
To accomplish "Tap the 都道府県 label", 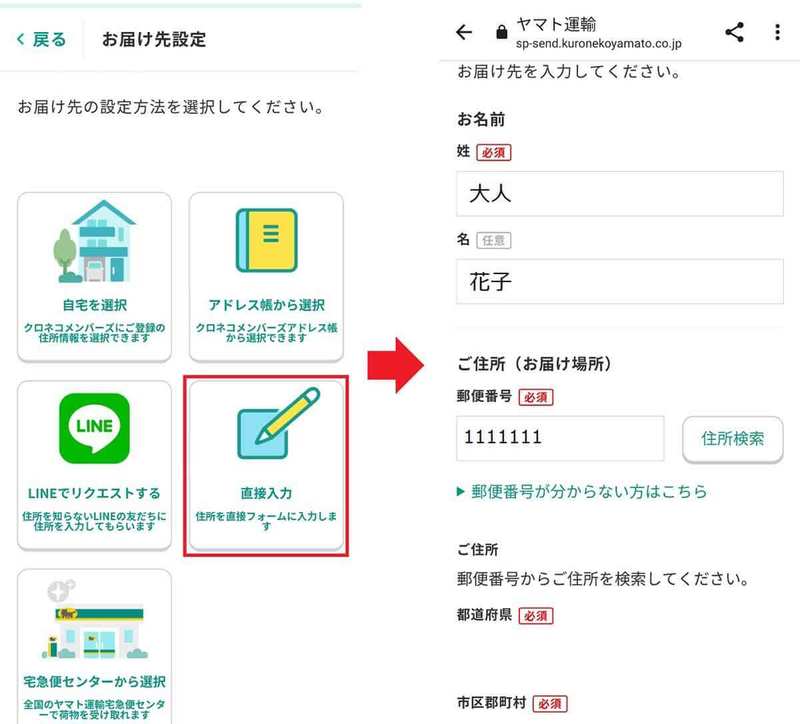I will point(484,615).
